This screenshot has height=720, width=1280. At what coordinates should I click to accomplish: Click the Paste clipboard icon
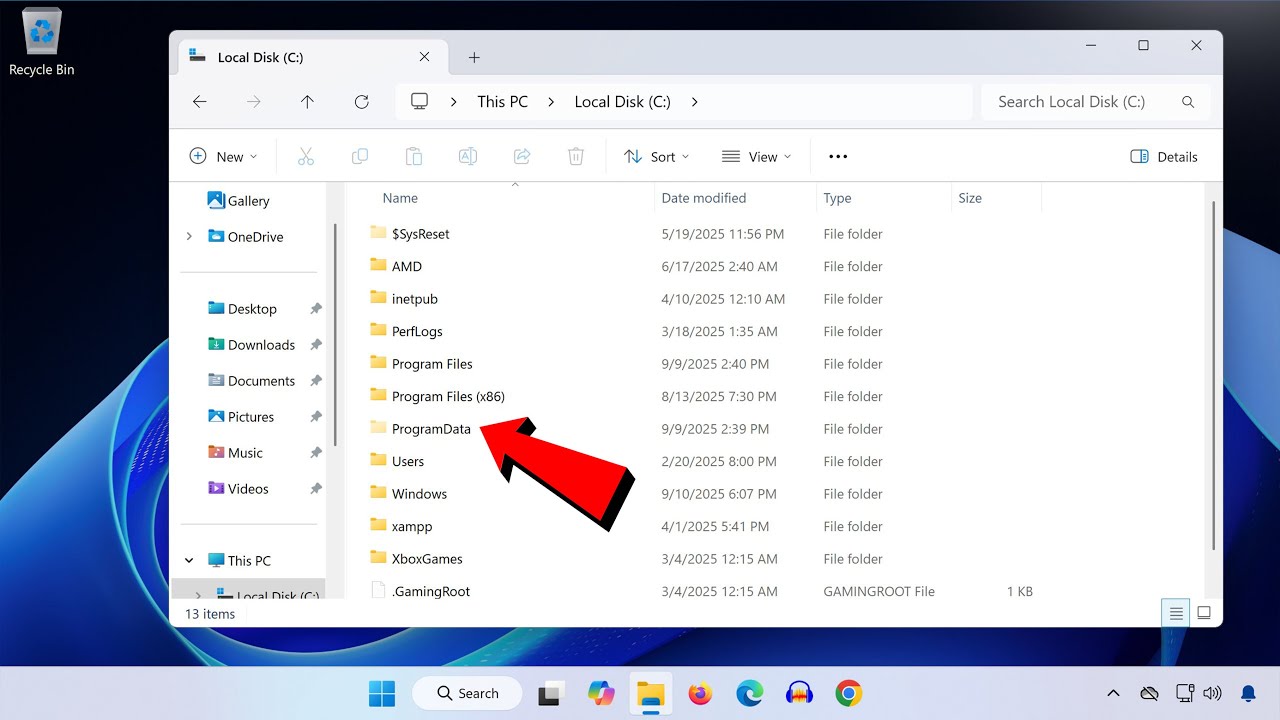click(x=414, y=157)
